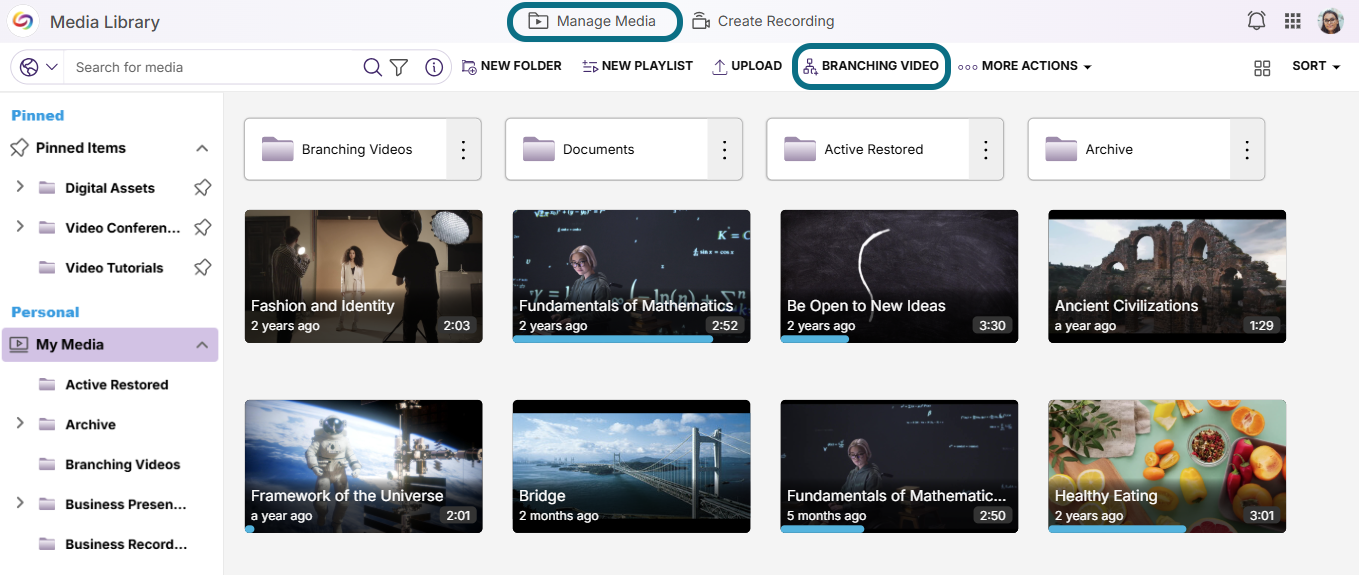Screen dimensions: 1359x575
Task: Unpin the Digital Assets folder
Action: tap(202, 188)
